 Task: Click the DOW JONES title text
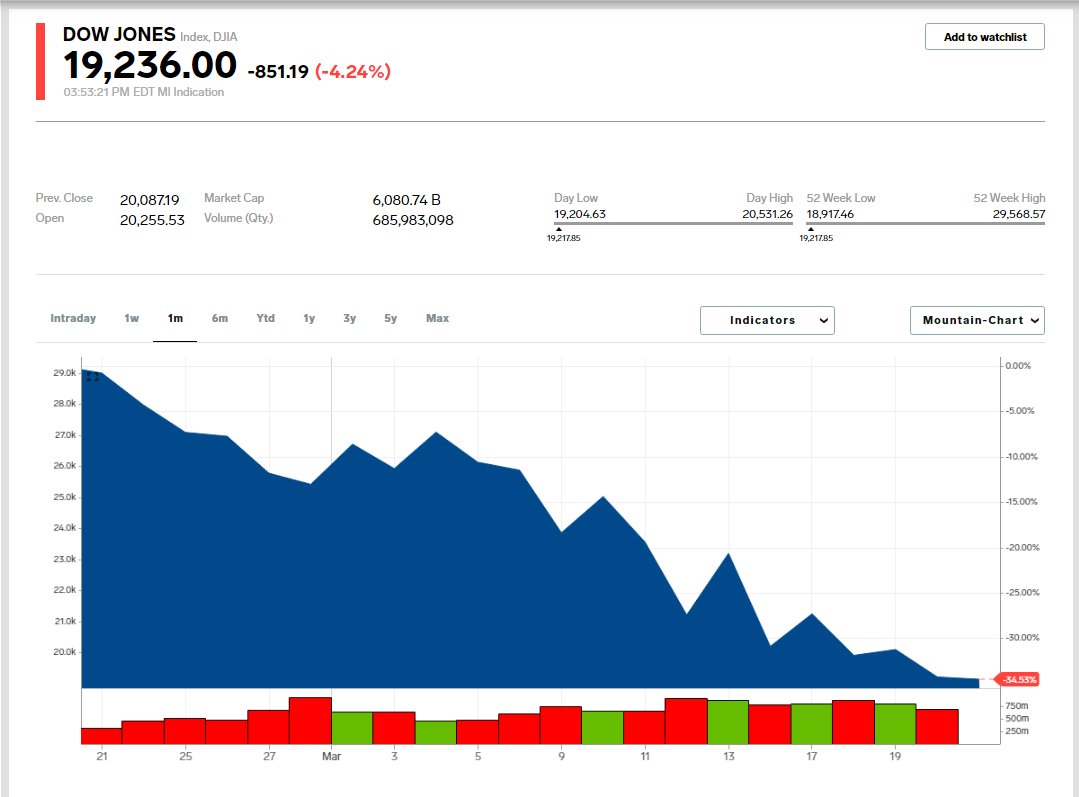click(x=119, y=34)
